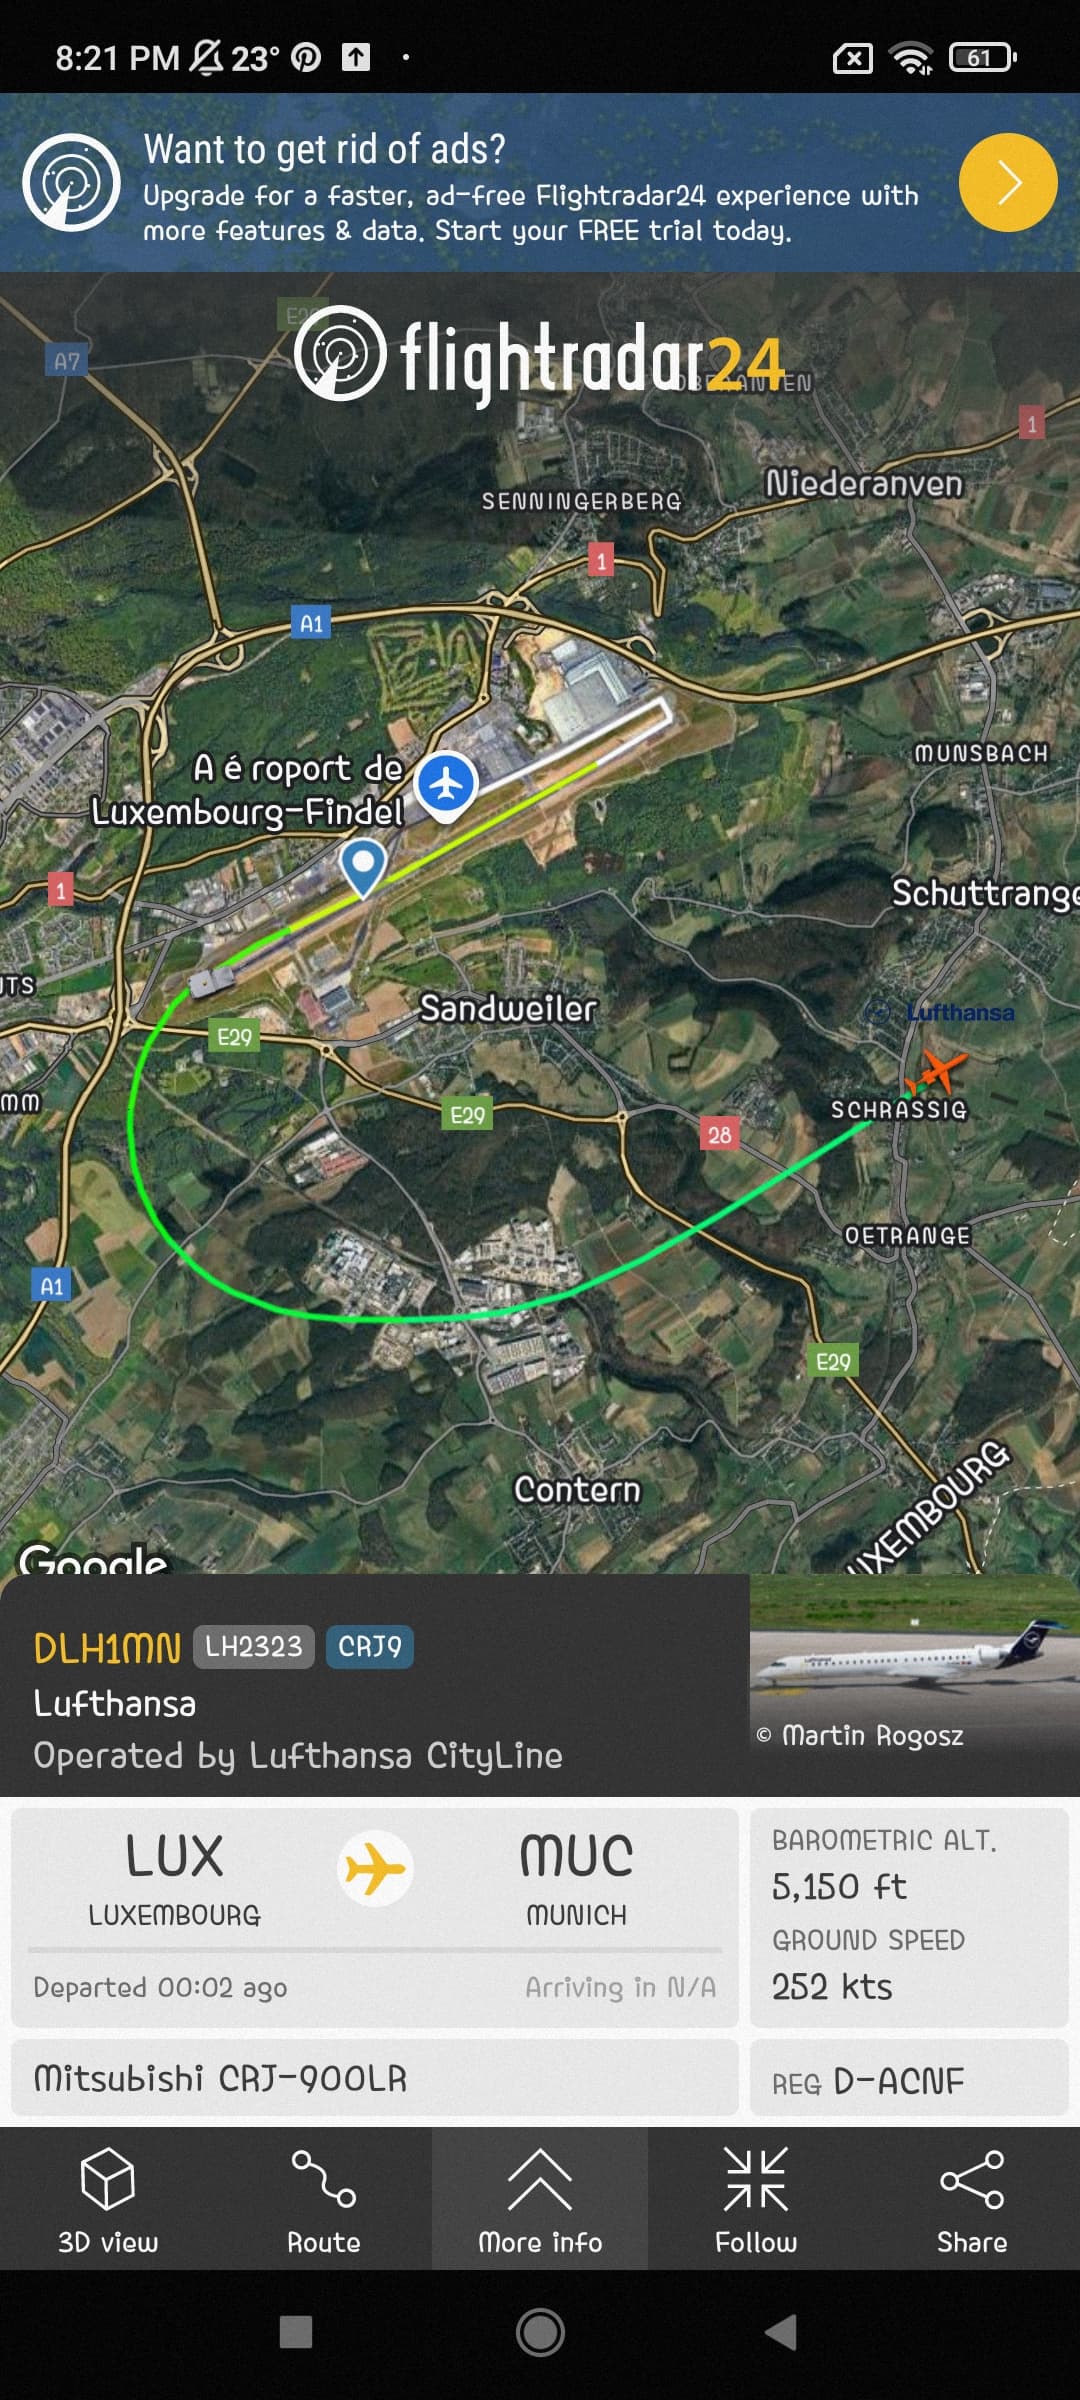Open LUX Luxembourg departure airport
1080x2400 pixels.
click(x=174, y=1877)
